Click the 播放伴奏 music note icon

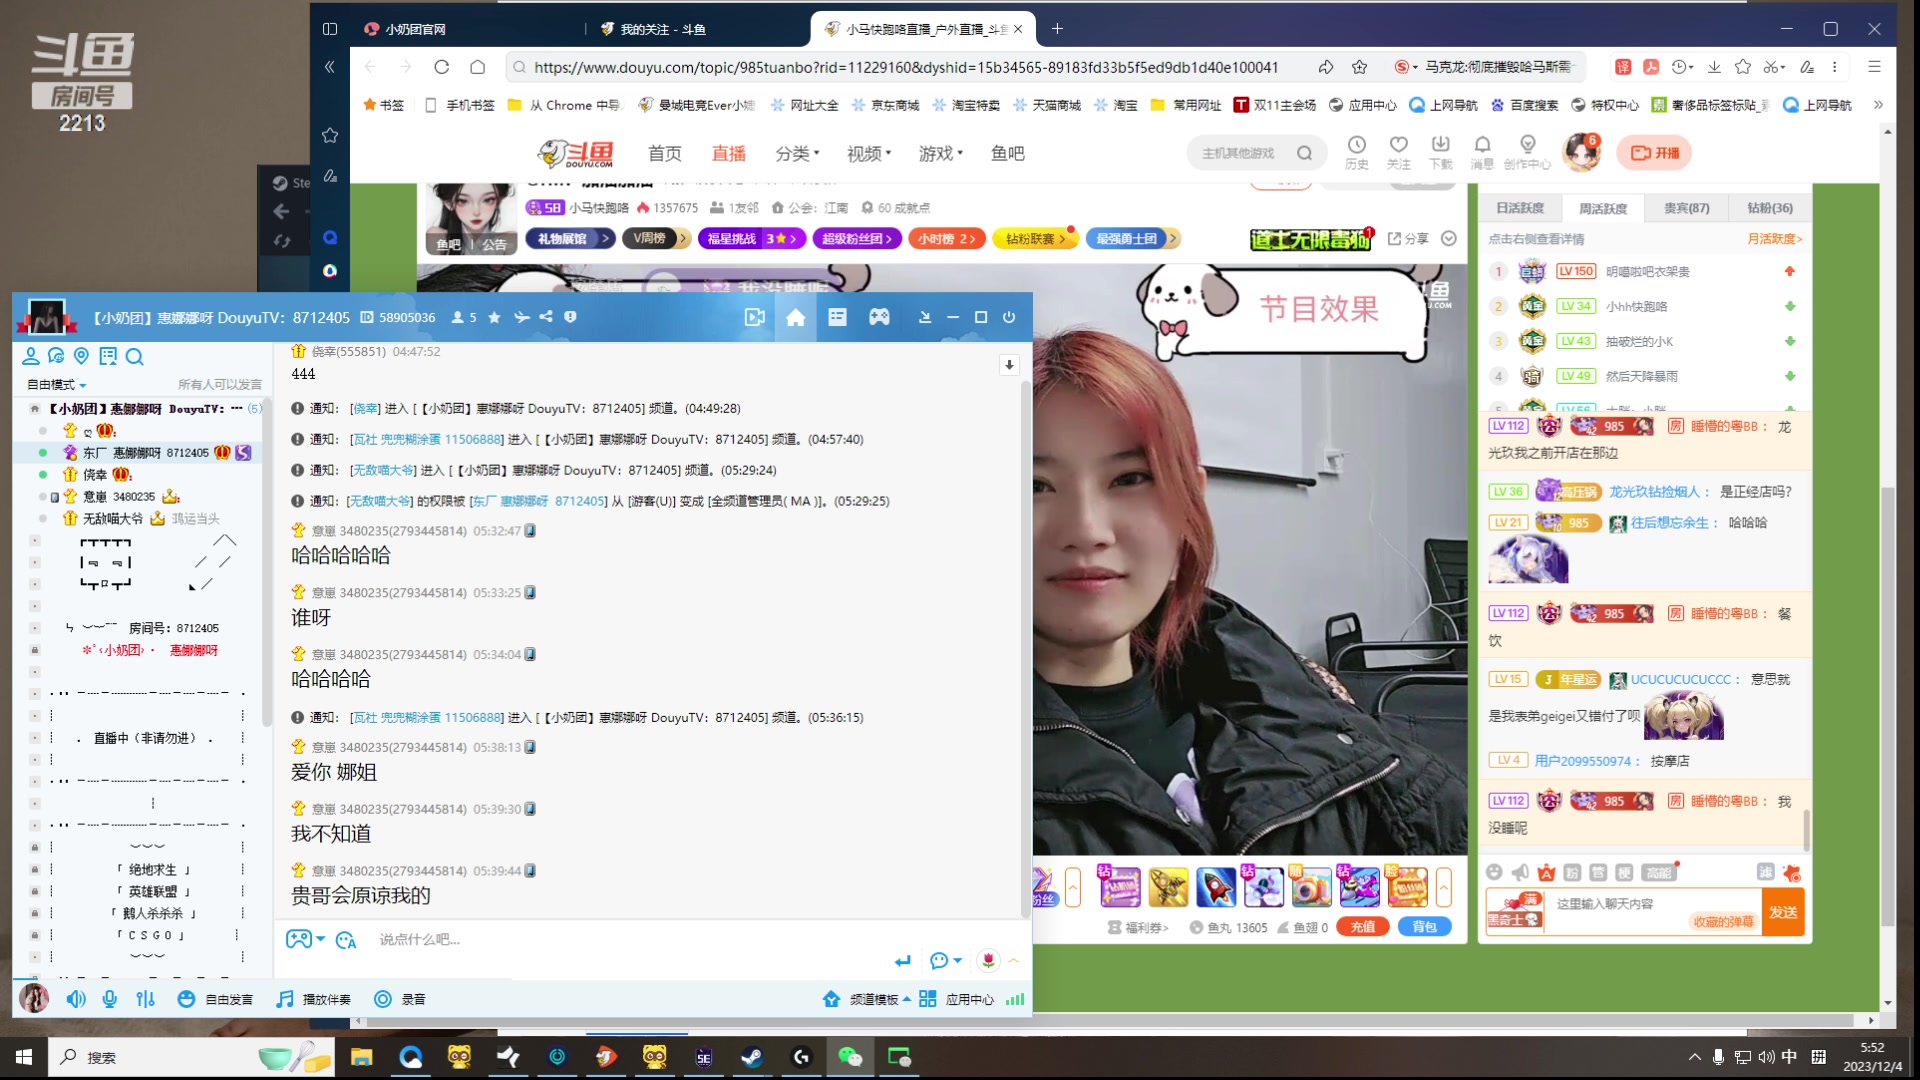click(286, 999)
